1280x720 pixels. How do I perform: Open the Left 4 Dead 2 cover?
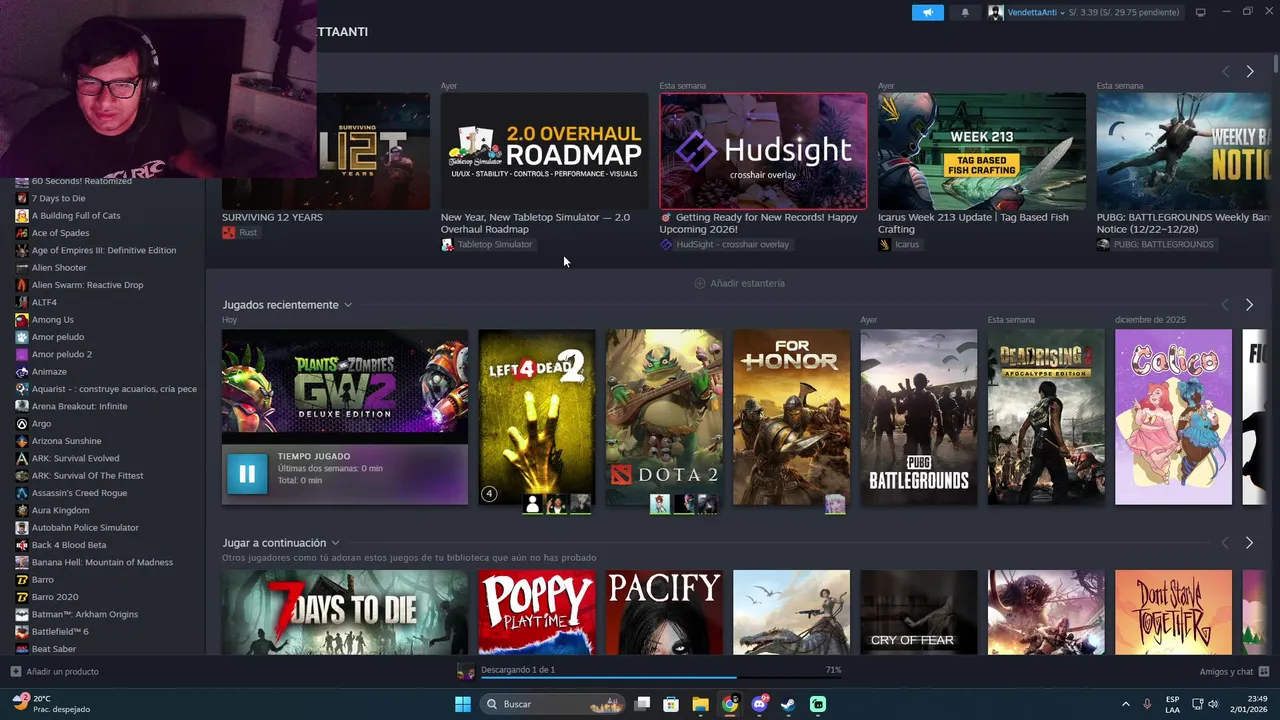coord(537,417)
